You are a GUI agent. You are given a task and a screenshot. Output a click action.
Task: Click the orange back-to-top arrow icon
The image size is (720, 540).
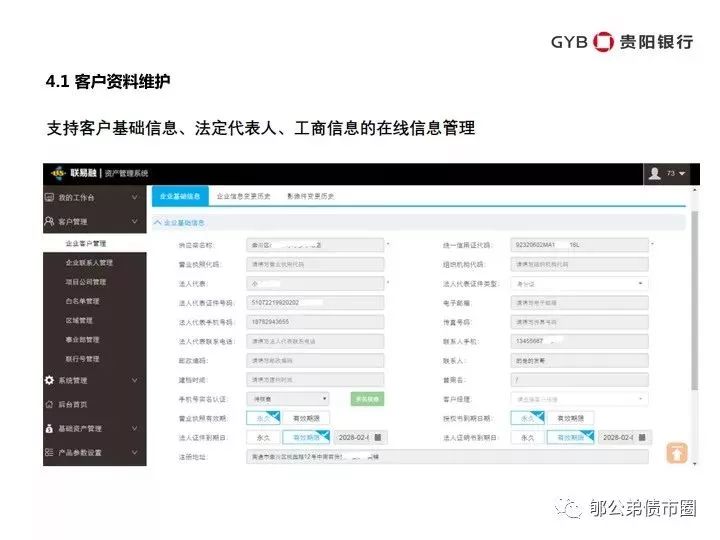click(x=677, y=453)
